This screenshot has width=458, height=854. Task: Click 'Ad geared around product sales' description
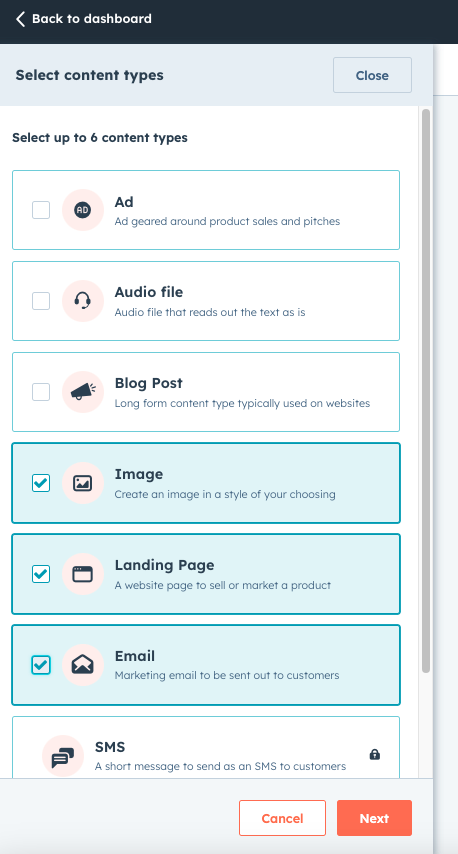click(x=227, y=222)
